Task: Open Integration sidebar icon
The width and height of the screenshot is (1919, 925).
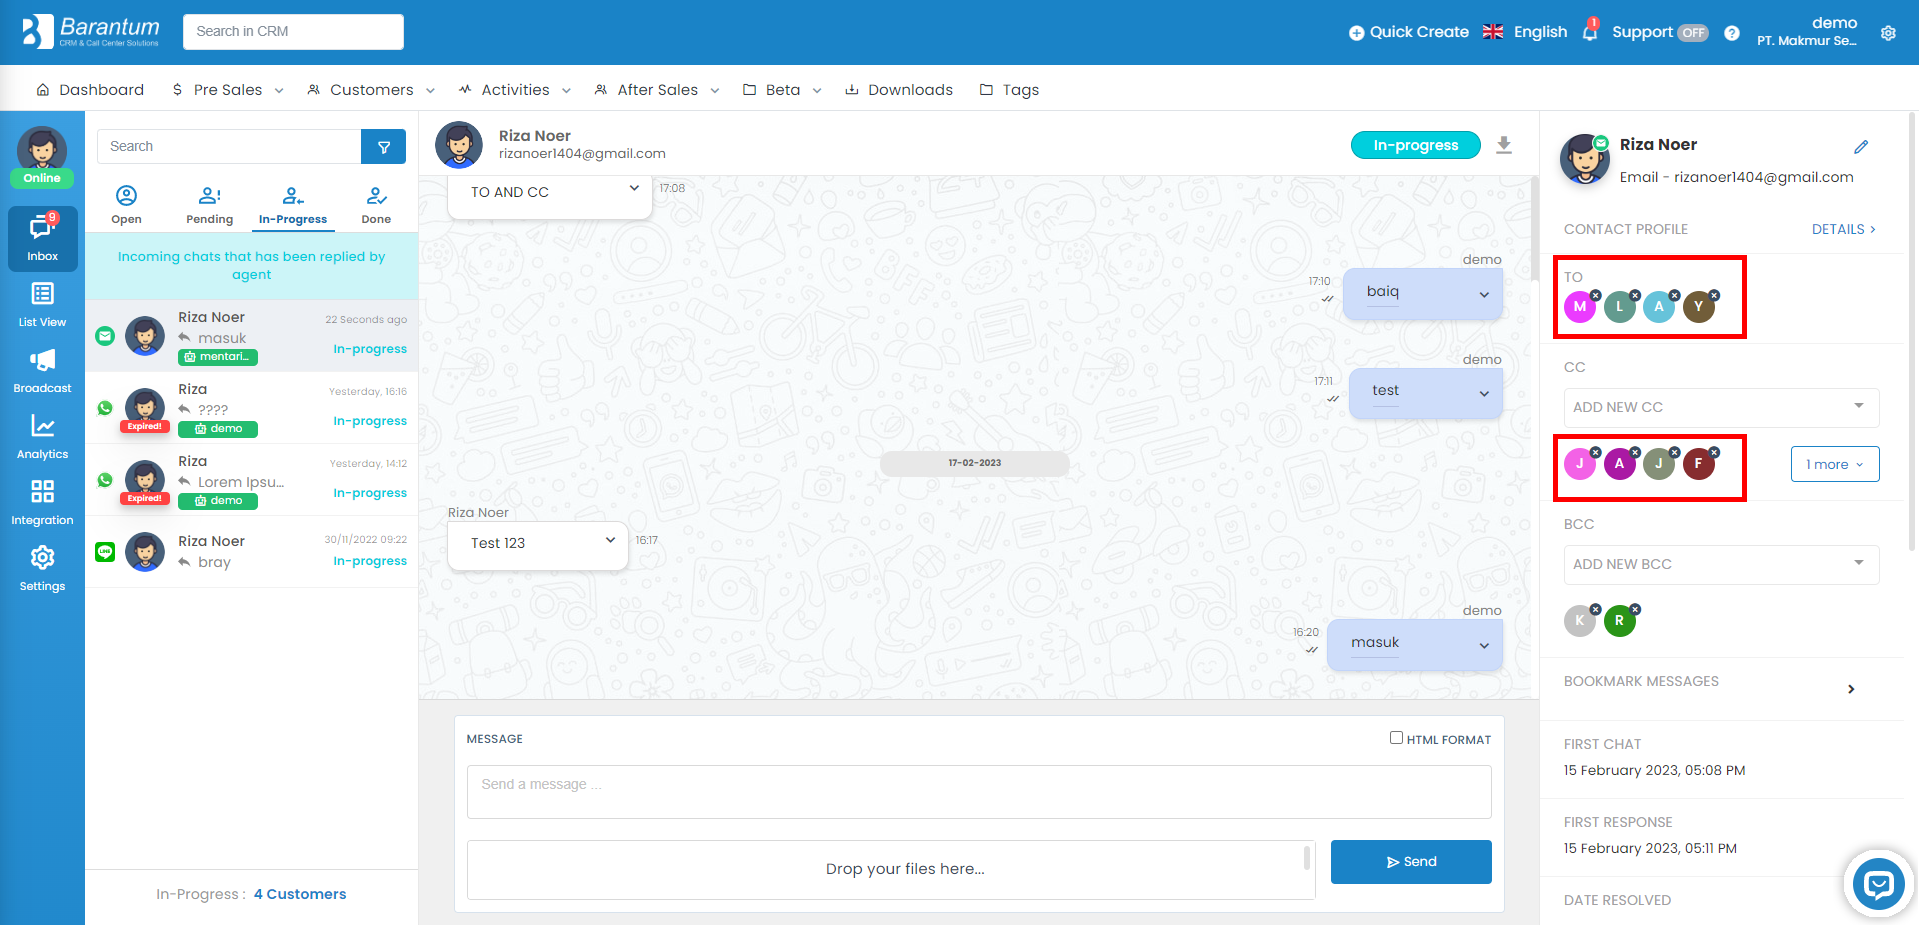Action: click(x=42, y=502)
